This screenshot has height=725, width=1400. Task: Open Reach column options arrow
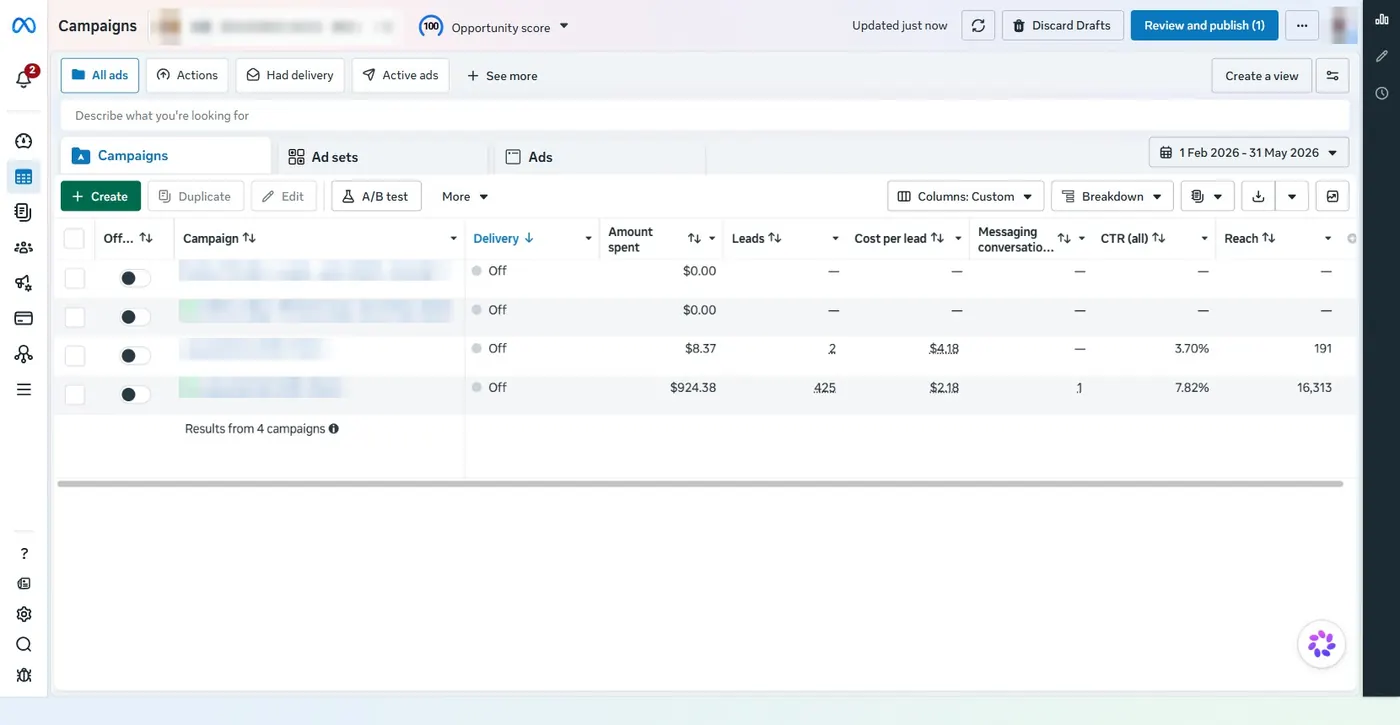pyautogui.click(x=1327, y=238)
